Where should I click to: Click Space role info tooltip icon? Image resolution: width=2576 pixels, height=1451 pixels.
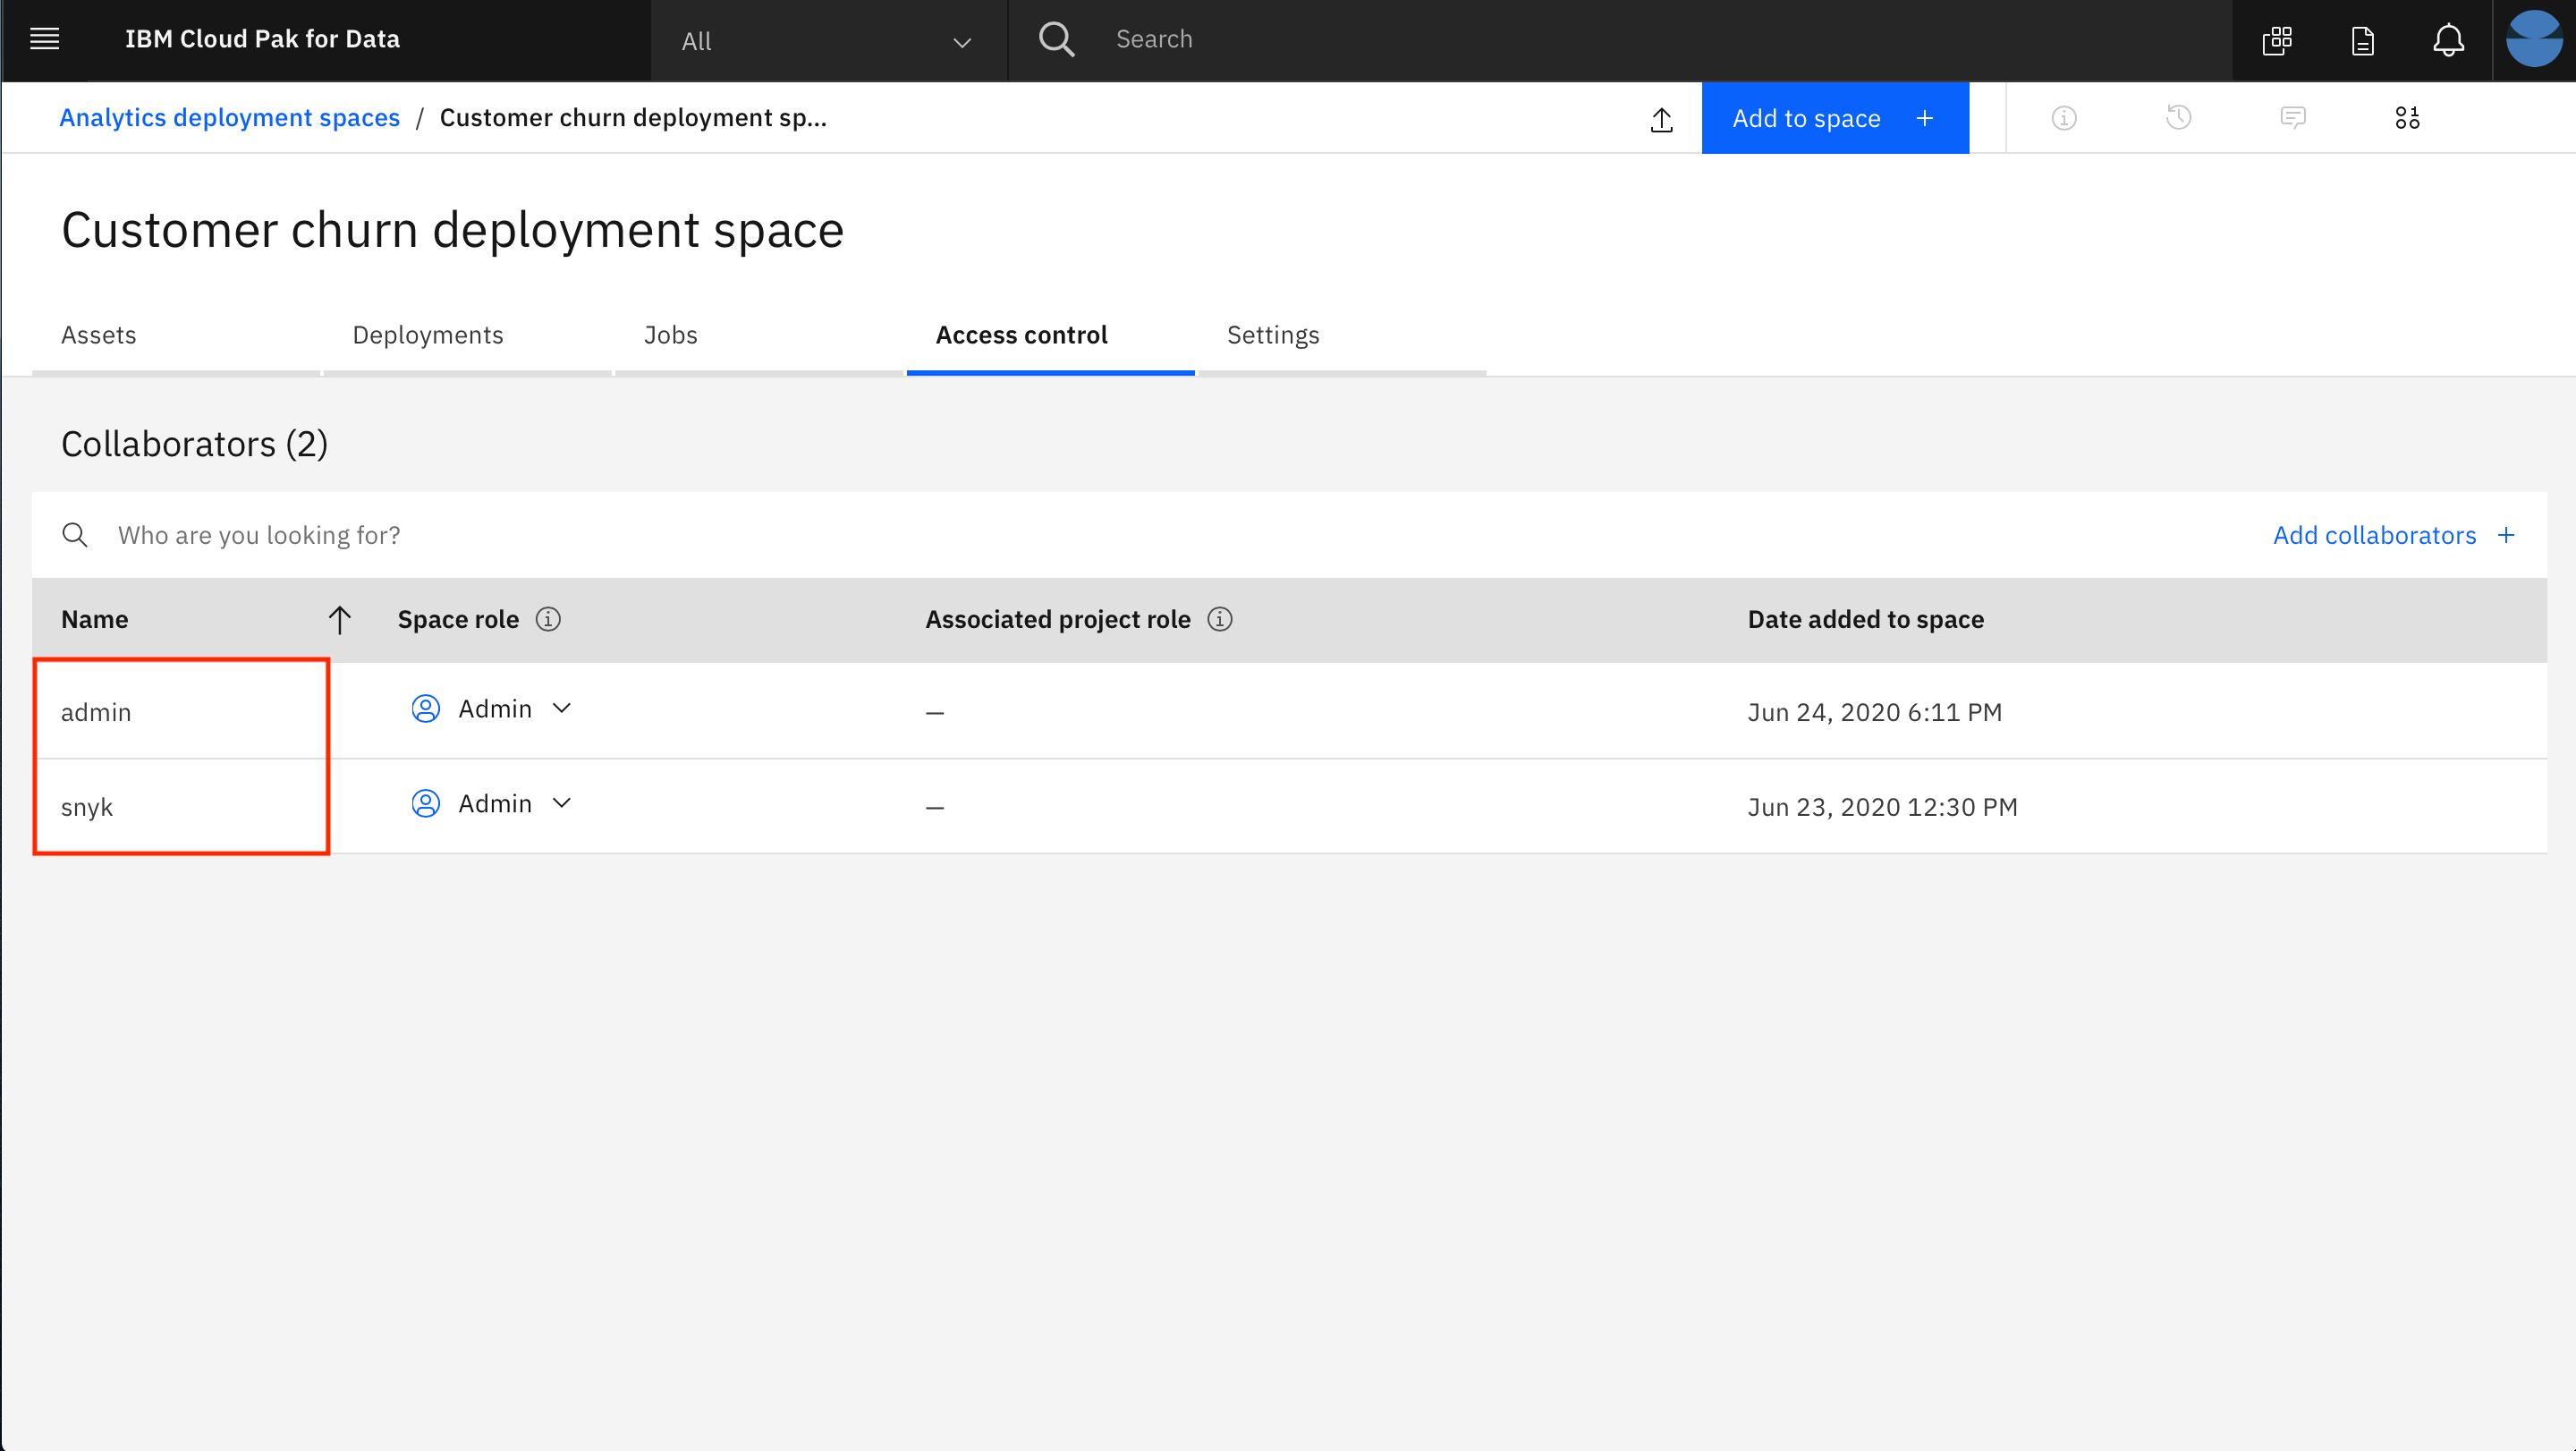click(548, 619)
